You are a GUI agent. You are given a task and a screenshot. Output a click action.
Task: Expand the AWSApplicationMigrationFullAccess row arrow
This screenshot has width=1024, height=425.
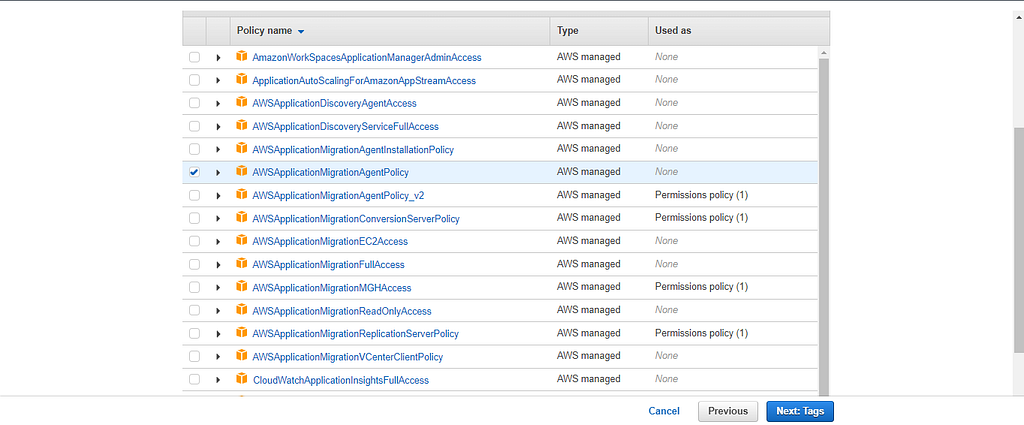(218, 264)
